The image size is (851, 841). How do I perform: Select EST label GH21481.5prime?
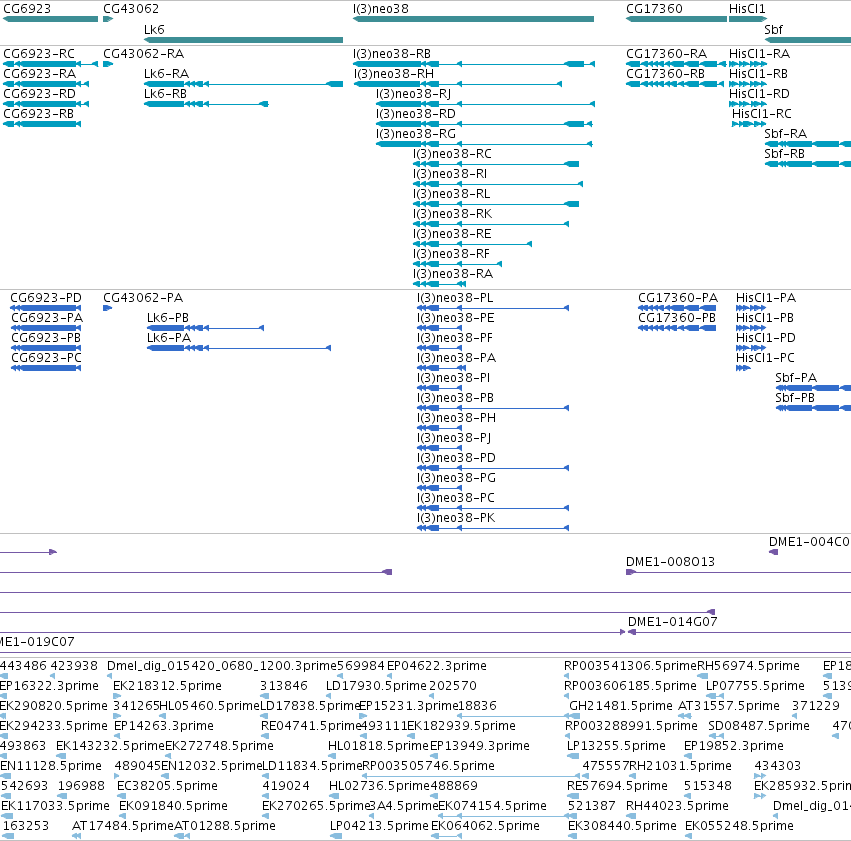coord(621,706)
